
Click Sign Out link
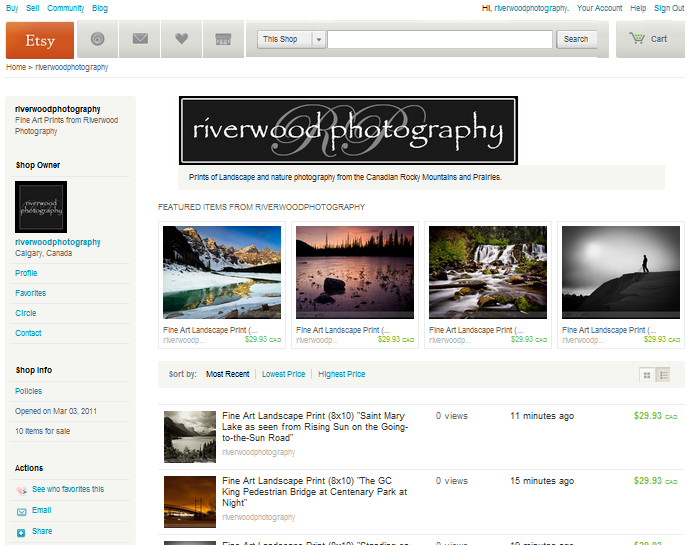coord(669,8)
